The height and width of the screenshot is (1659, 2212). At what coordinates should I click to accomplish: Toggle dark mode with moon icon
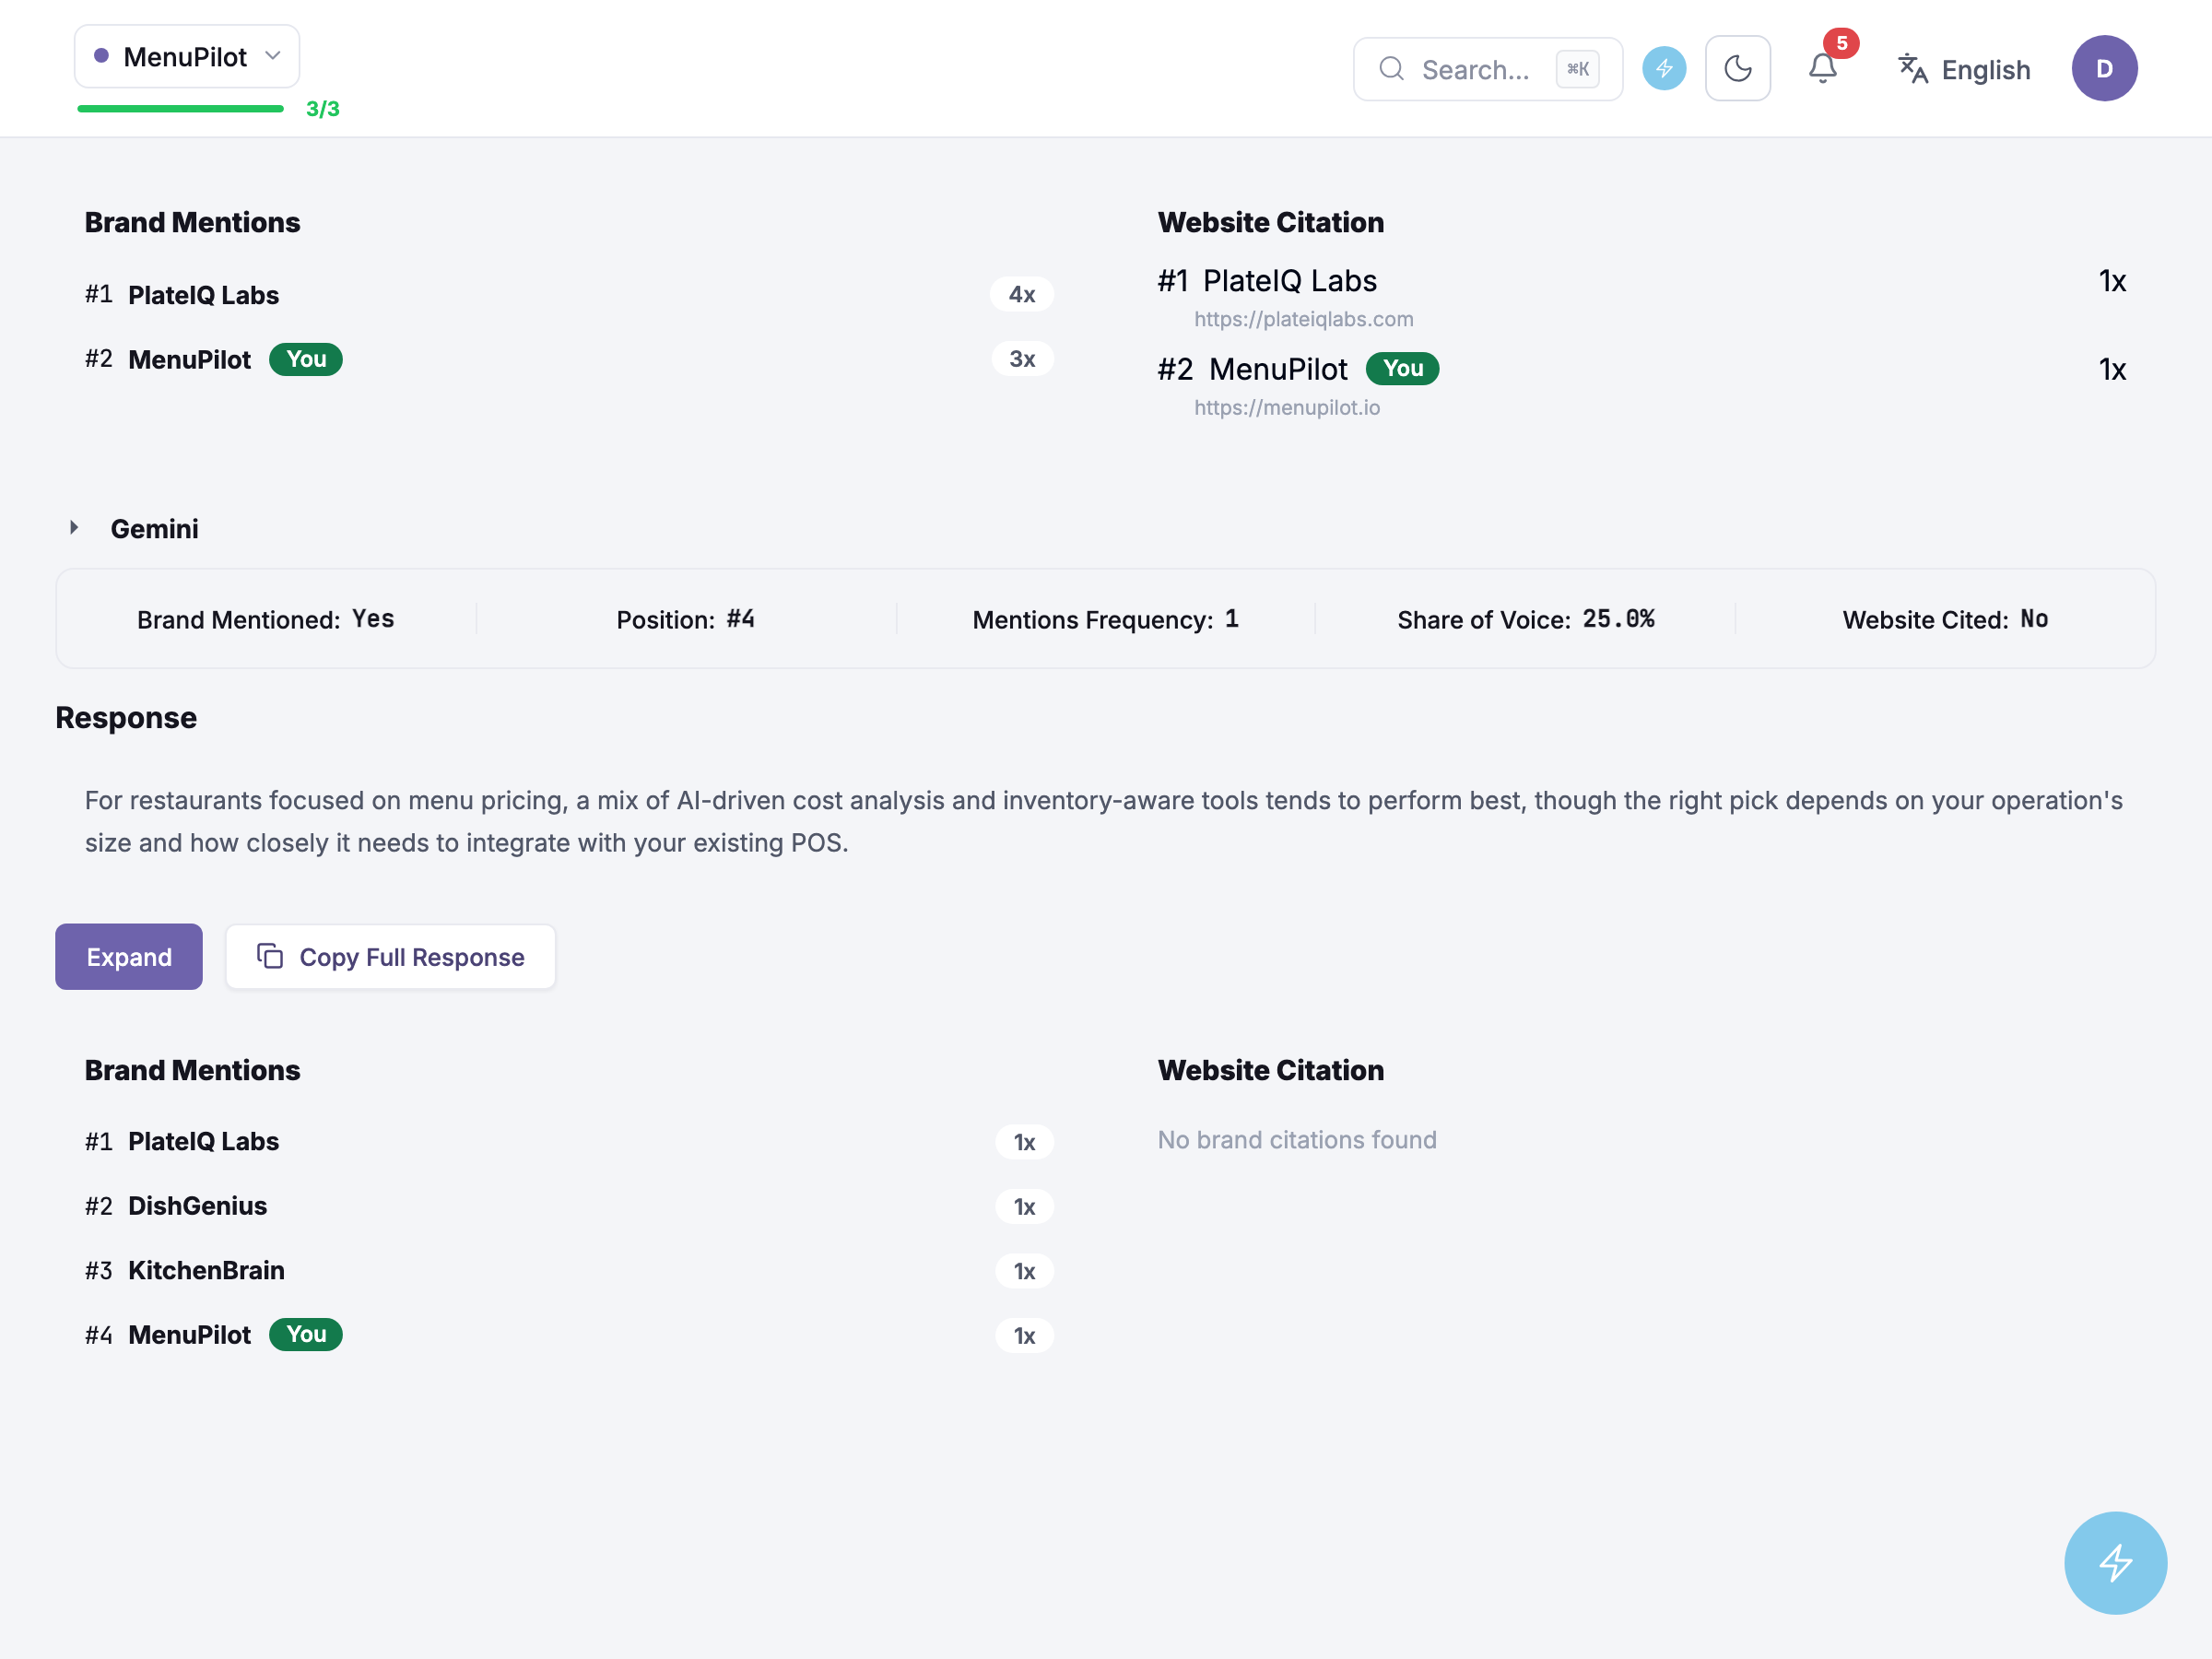coord(1737,69)
